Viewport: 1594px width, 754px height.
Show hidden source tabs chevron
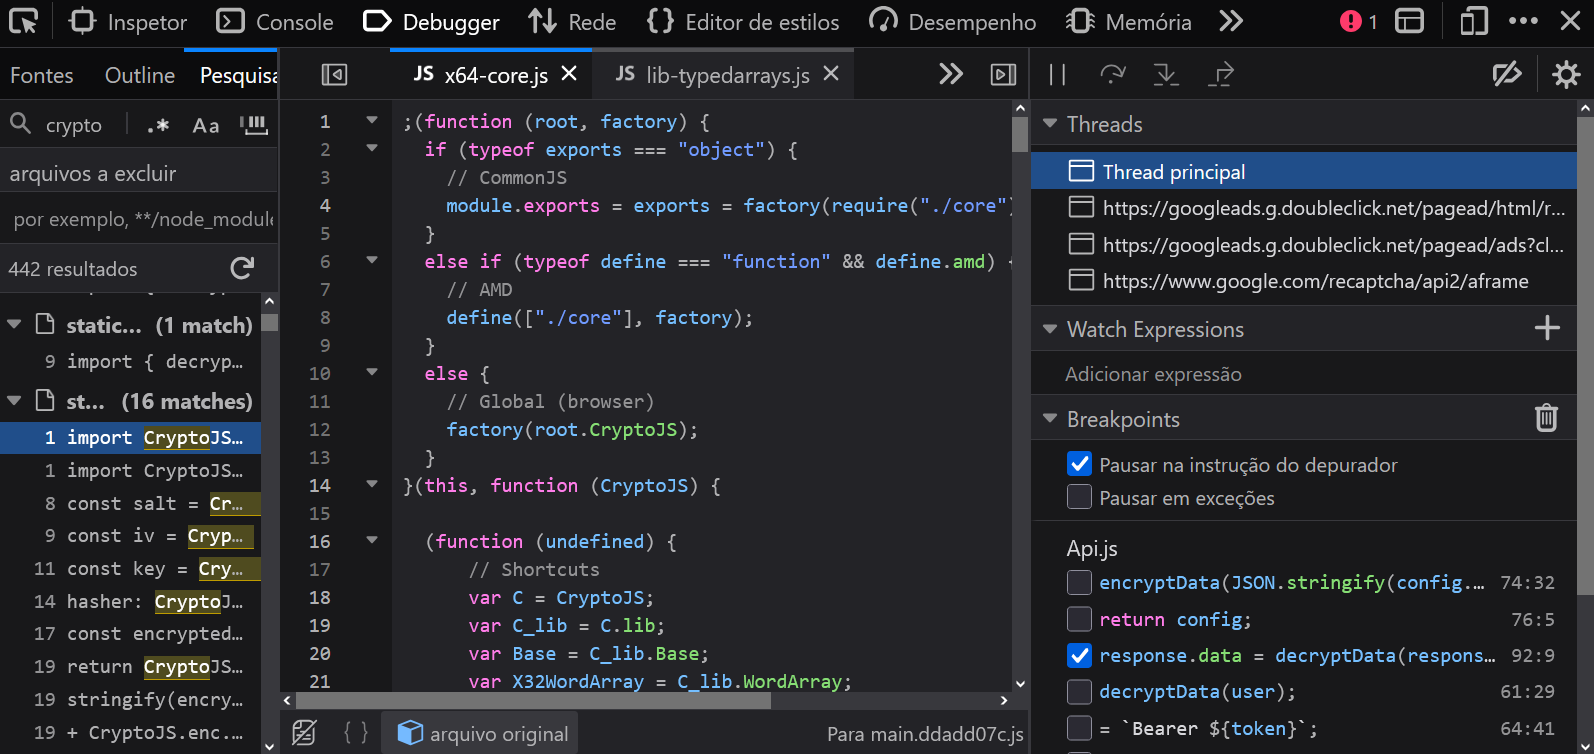(x=951, y=74)
